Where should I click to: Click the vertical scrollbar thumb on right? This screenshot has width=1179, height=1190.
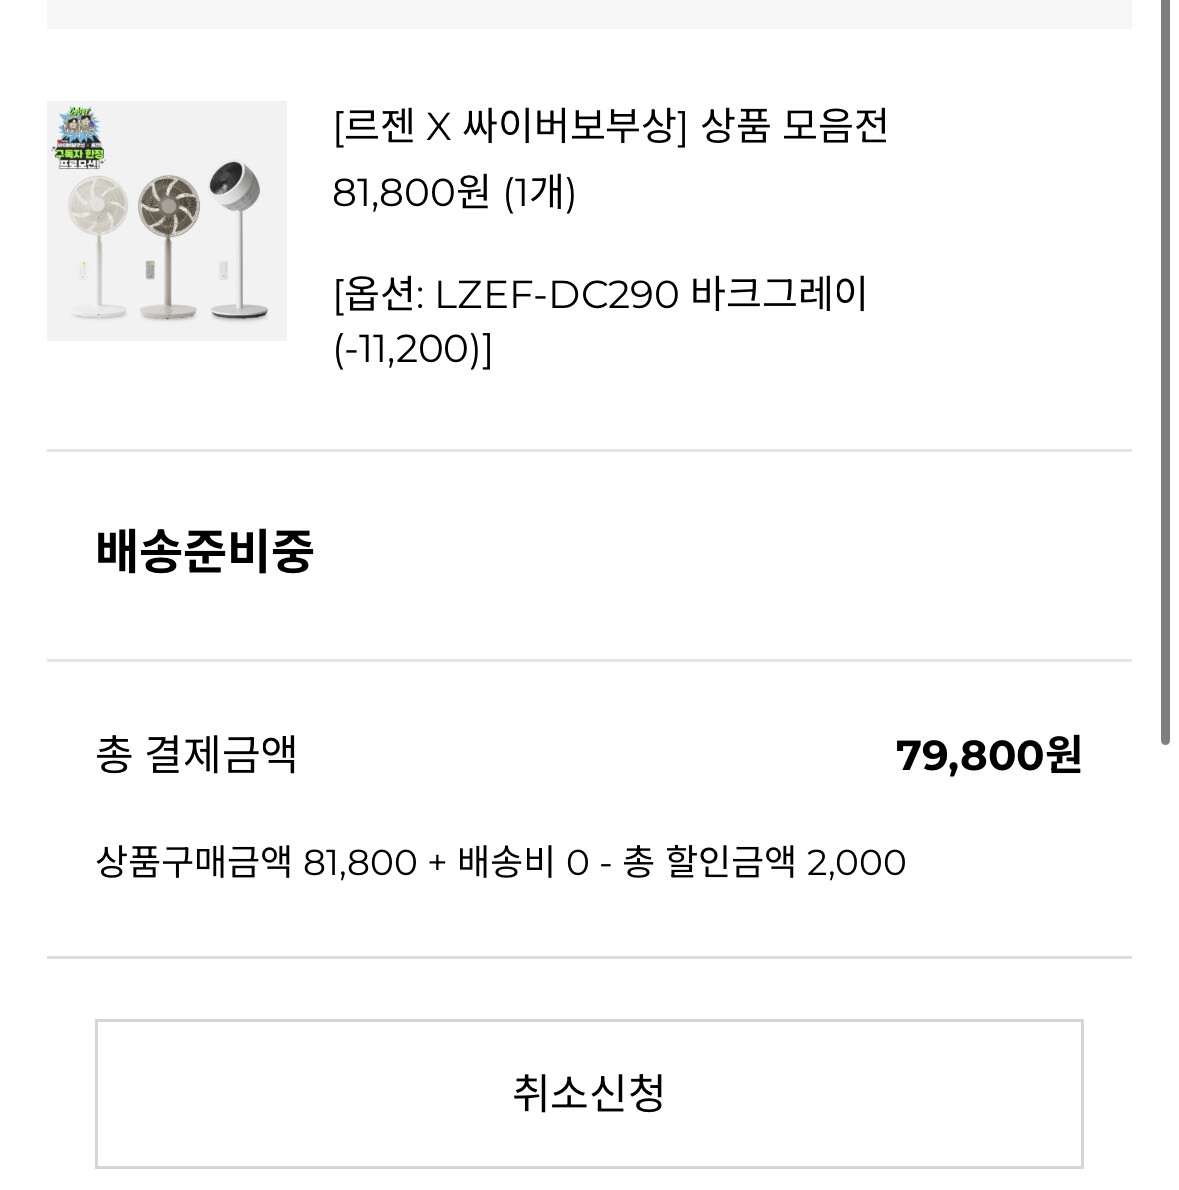pos(1166,372)
